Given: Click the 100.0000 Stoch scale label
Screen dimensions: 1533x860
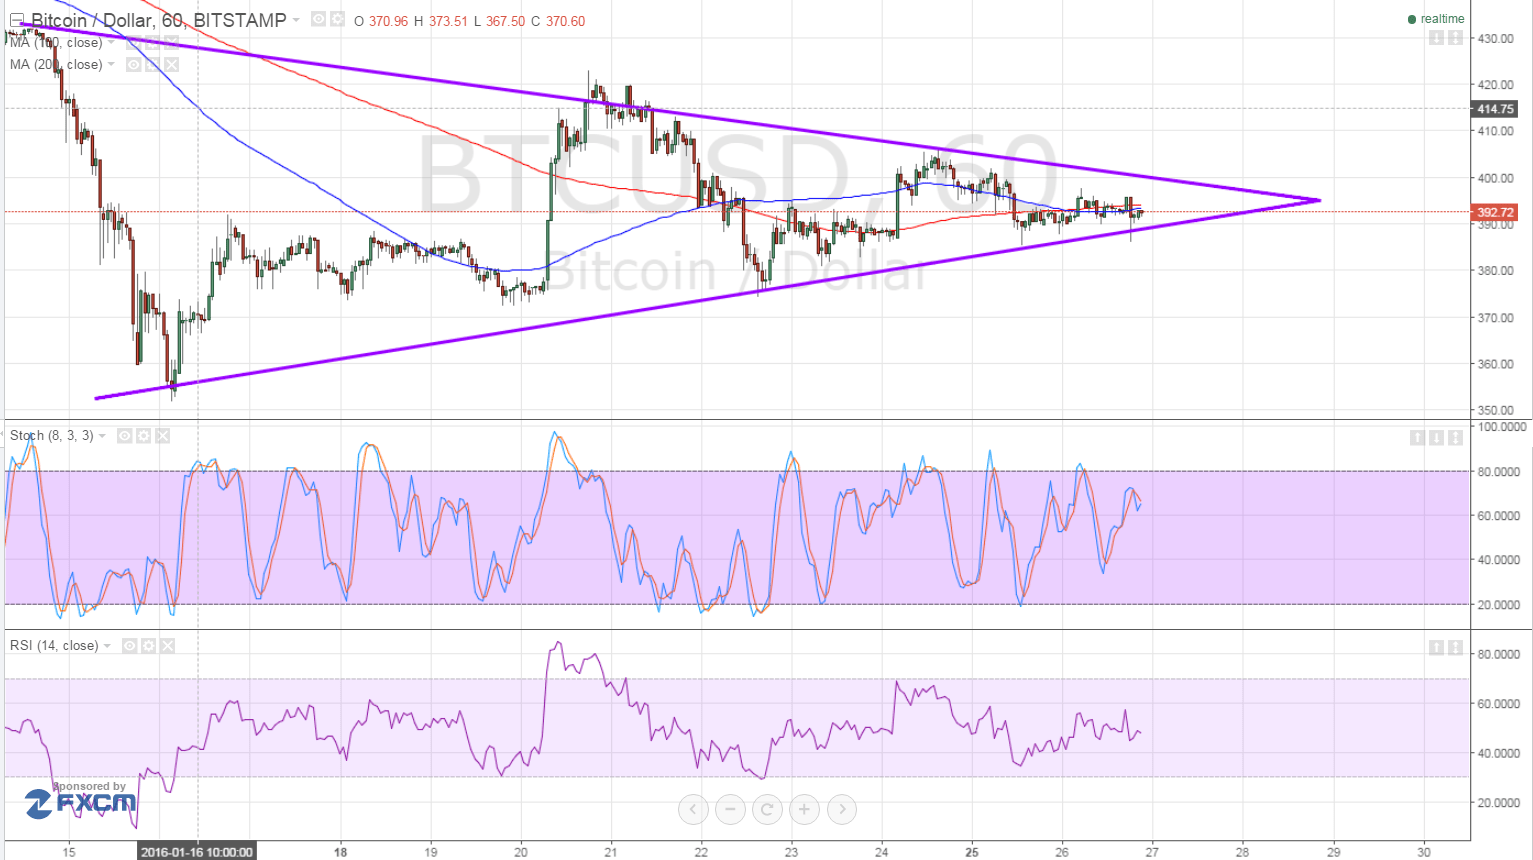Looking at the screenshot, I should click(x=1502, y=427).
